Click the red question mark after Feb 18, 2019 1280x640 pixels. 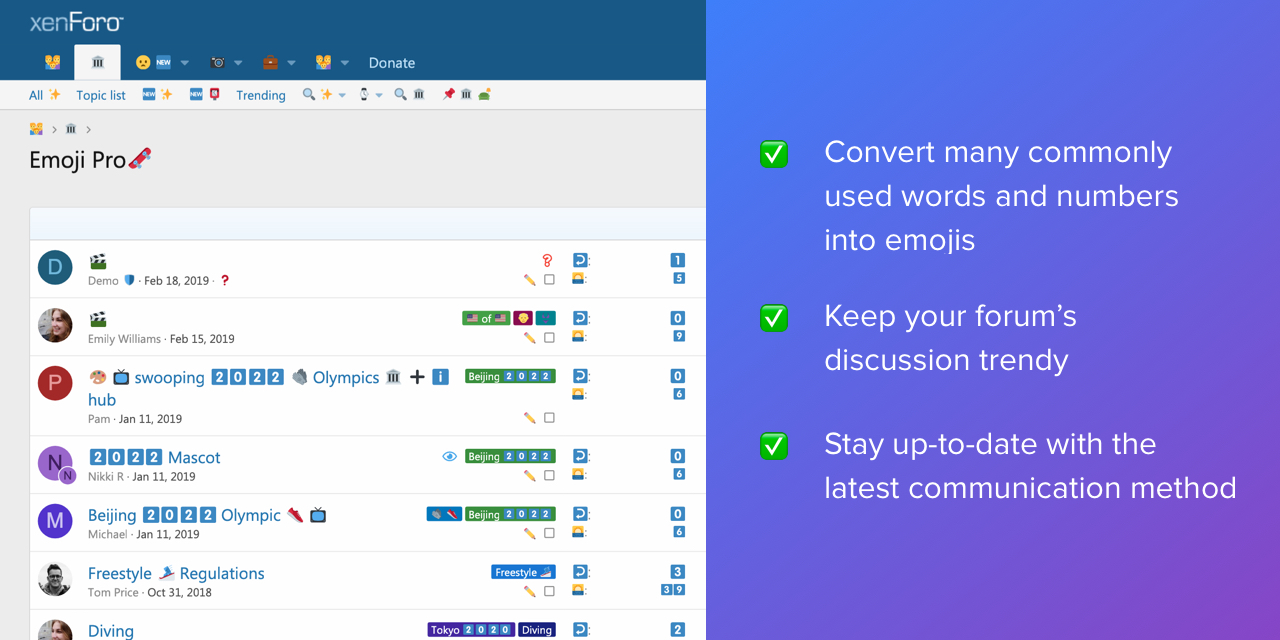pos(225,281)
